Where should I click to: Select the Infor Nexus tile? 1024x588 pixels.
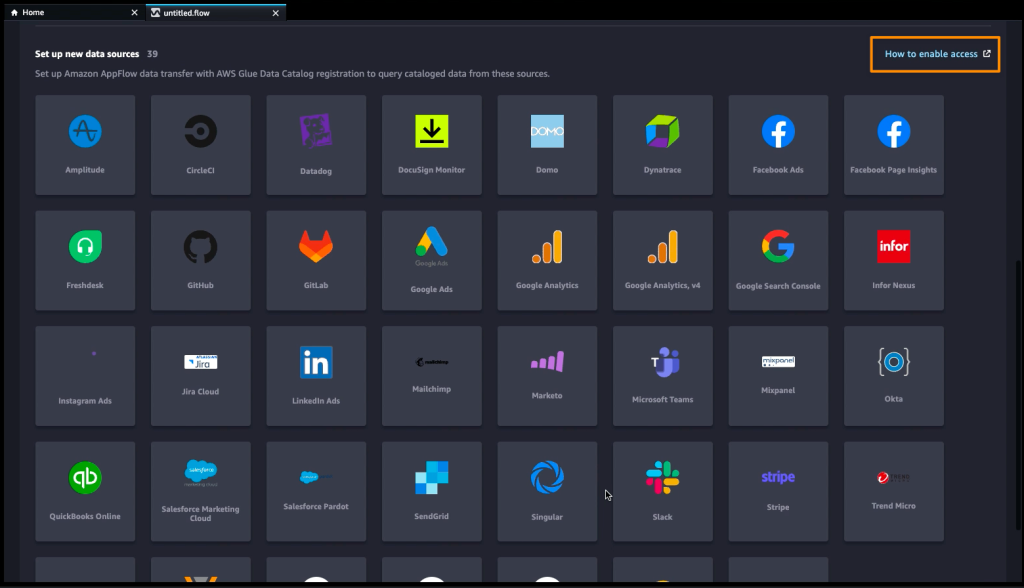(894, 261)
